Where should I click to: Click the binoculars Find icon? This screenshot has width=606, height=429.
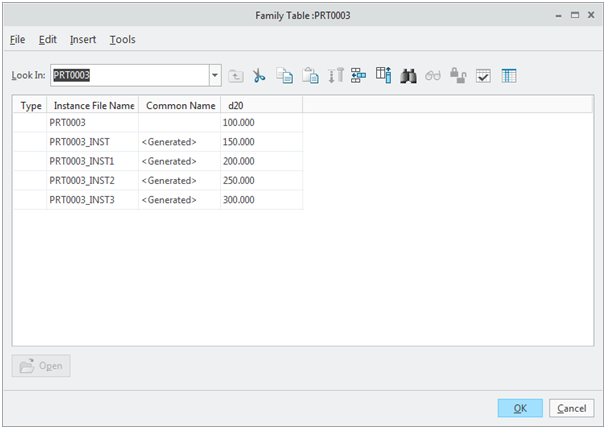coord(408,75)
